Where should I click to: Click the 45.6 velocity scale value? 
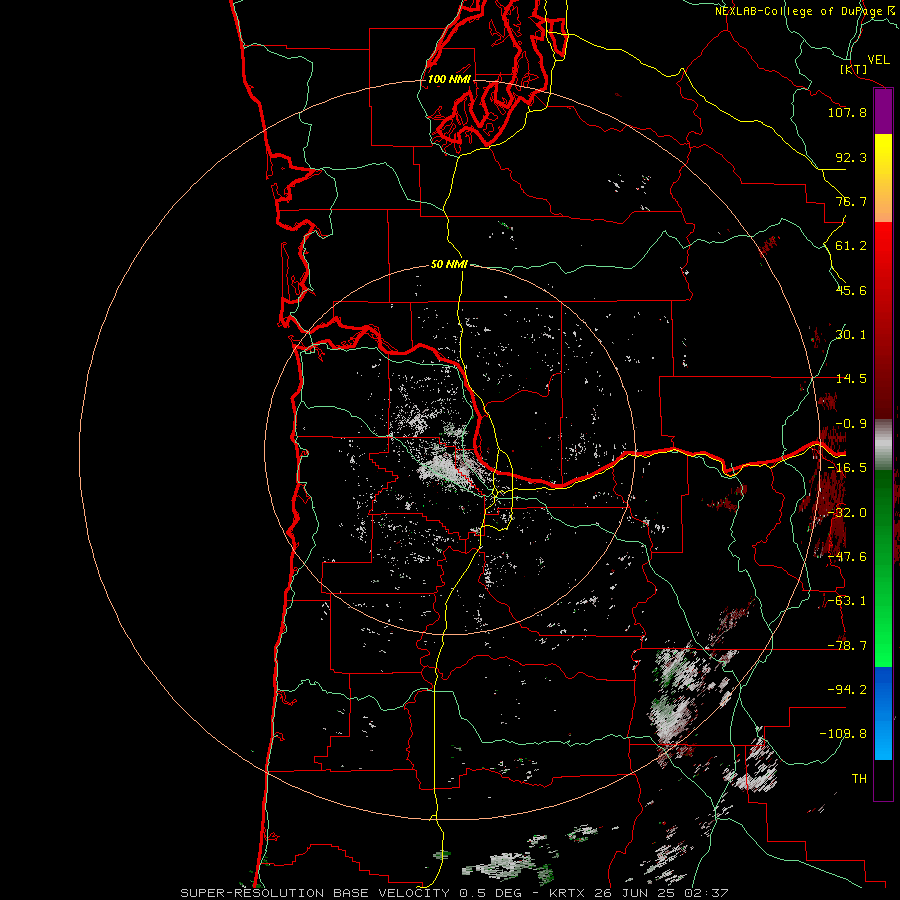pyautogui.click(x=851, y=290)
